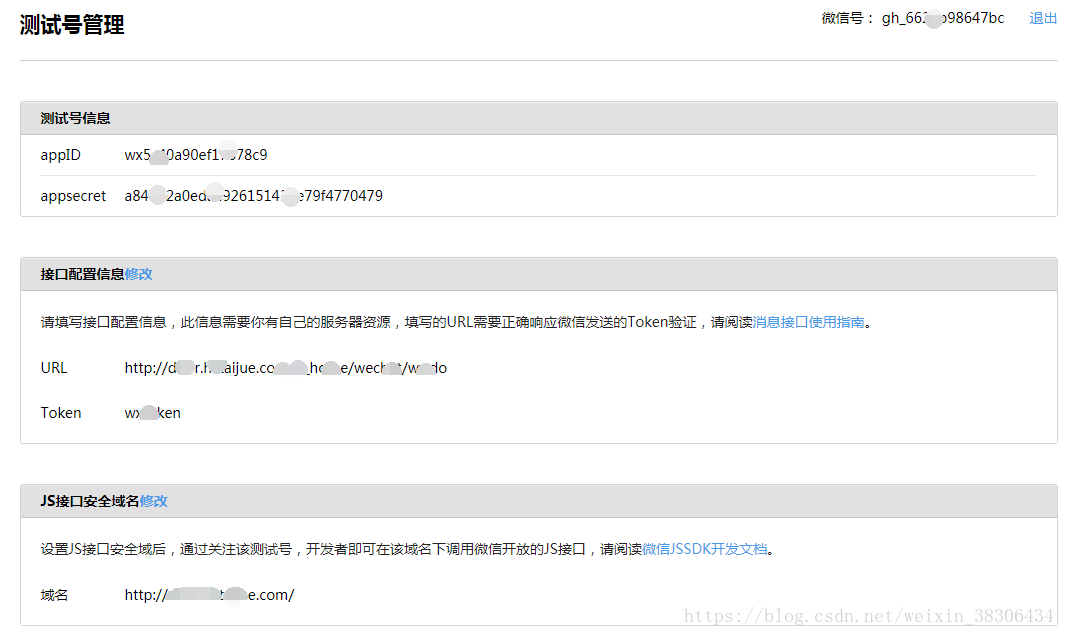
Task: Click the 域名 value ending in e.com/
Action: pos(209,595)
